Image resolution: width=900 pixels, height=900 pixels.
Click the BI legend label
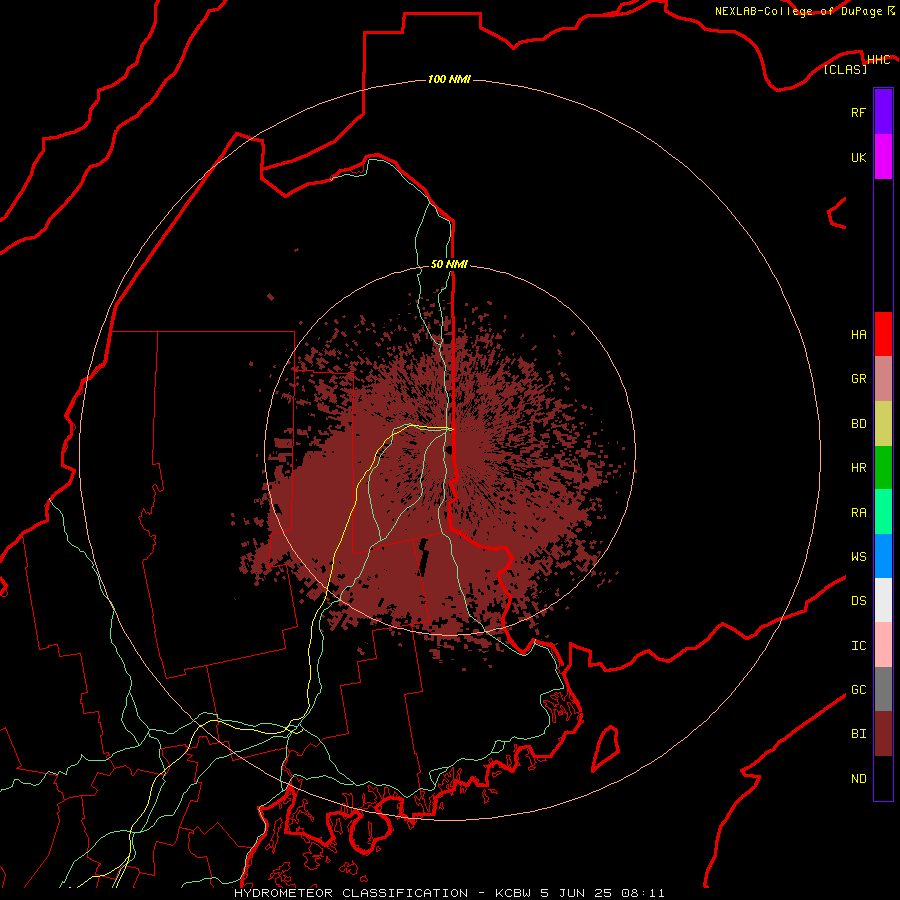(x=858, y=734)
